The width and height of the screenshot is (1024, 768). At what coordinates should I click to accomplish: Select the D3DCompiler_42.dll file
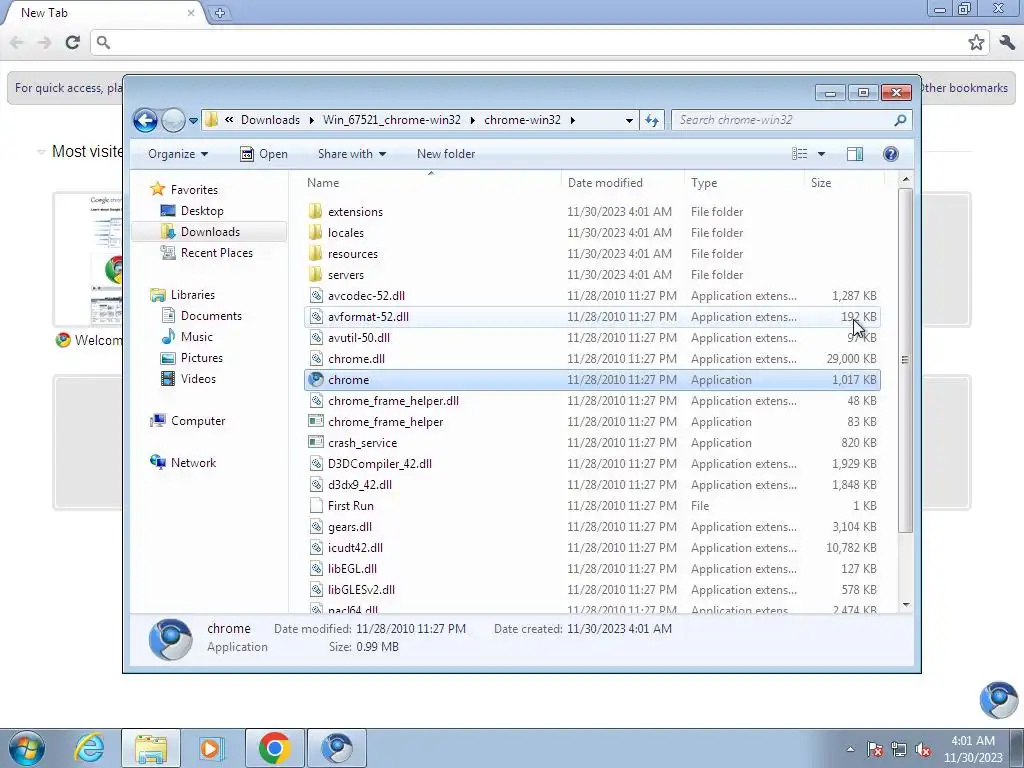pyautogui.click(x=380, y=464)
